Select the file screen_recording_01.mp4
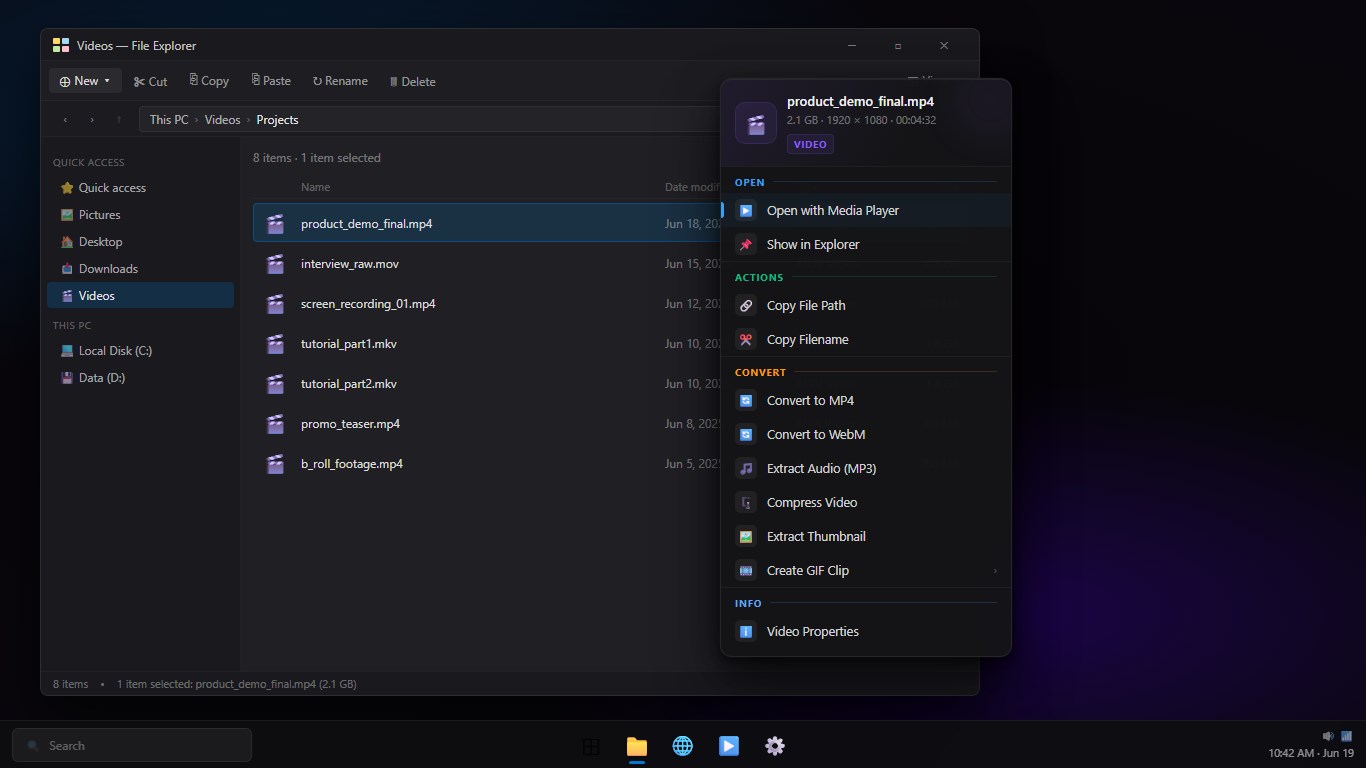The width and height of the screenshot is (1366, 768). point(486,304)
